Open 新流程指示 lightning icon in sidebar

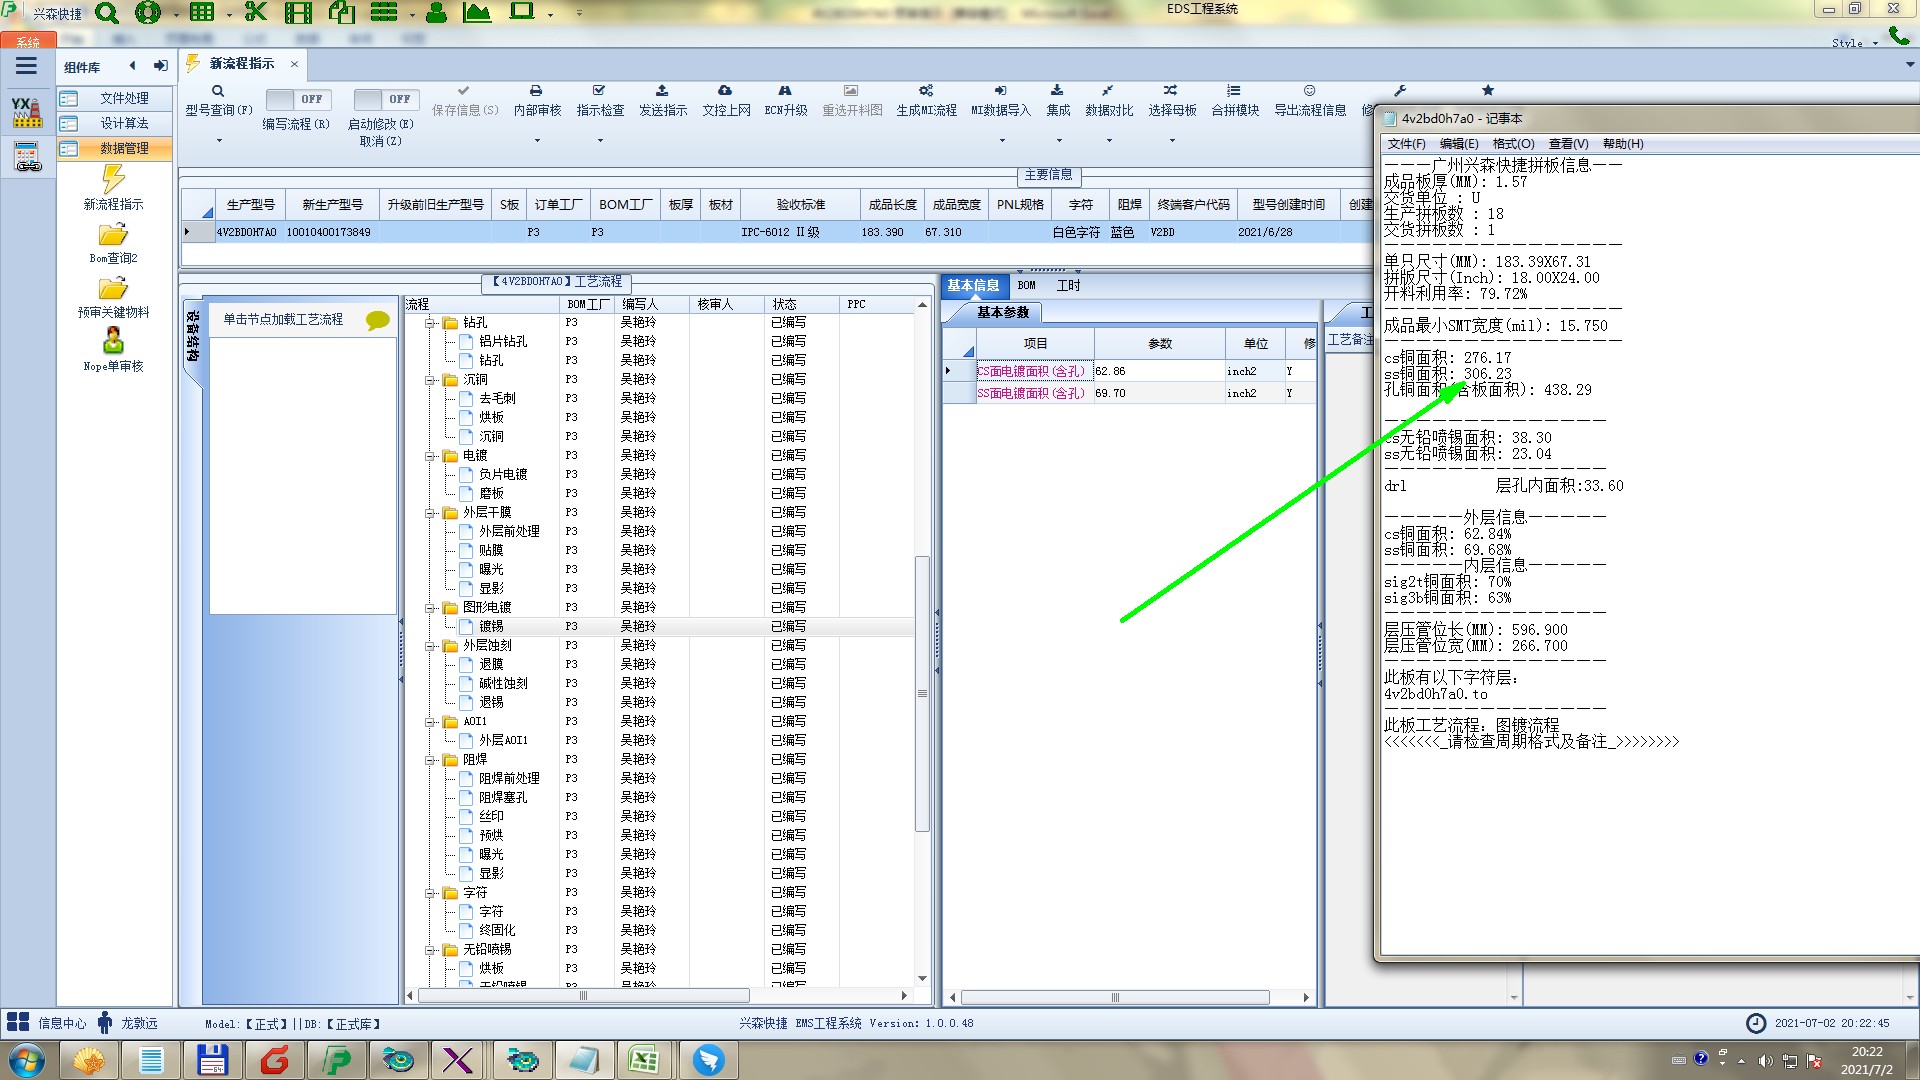click(113, 180)
